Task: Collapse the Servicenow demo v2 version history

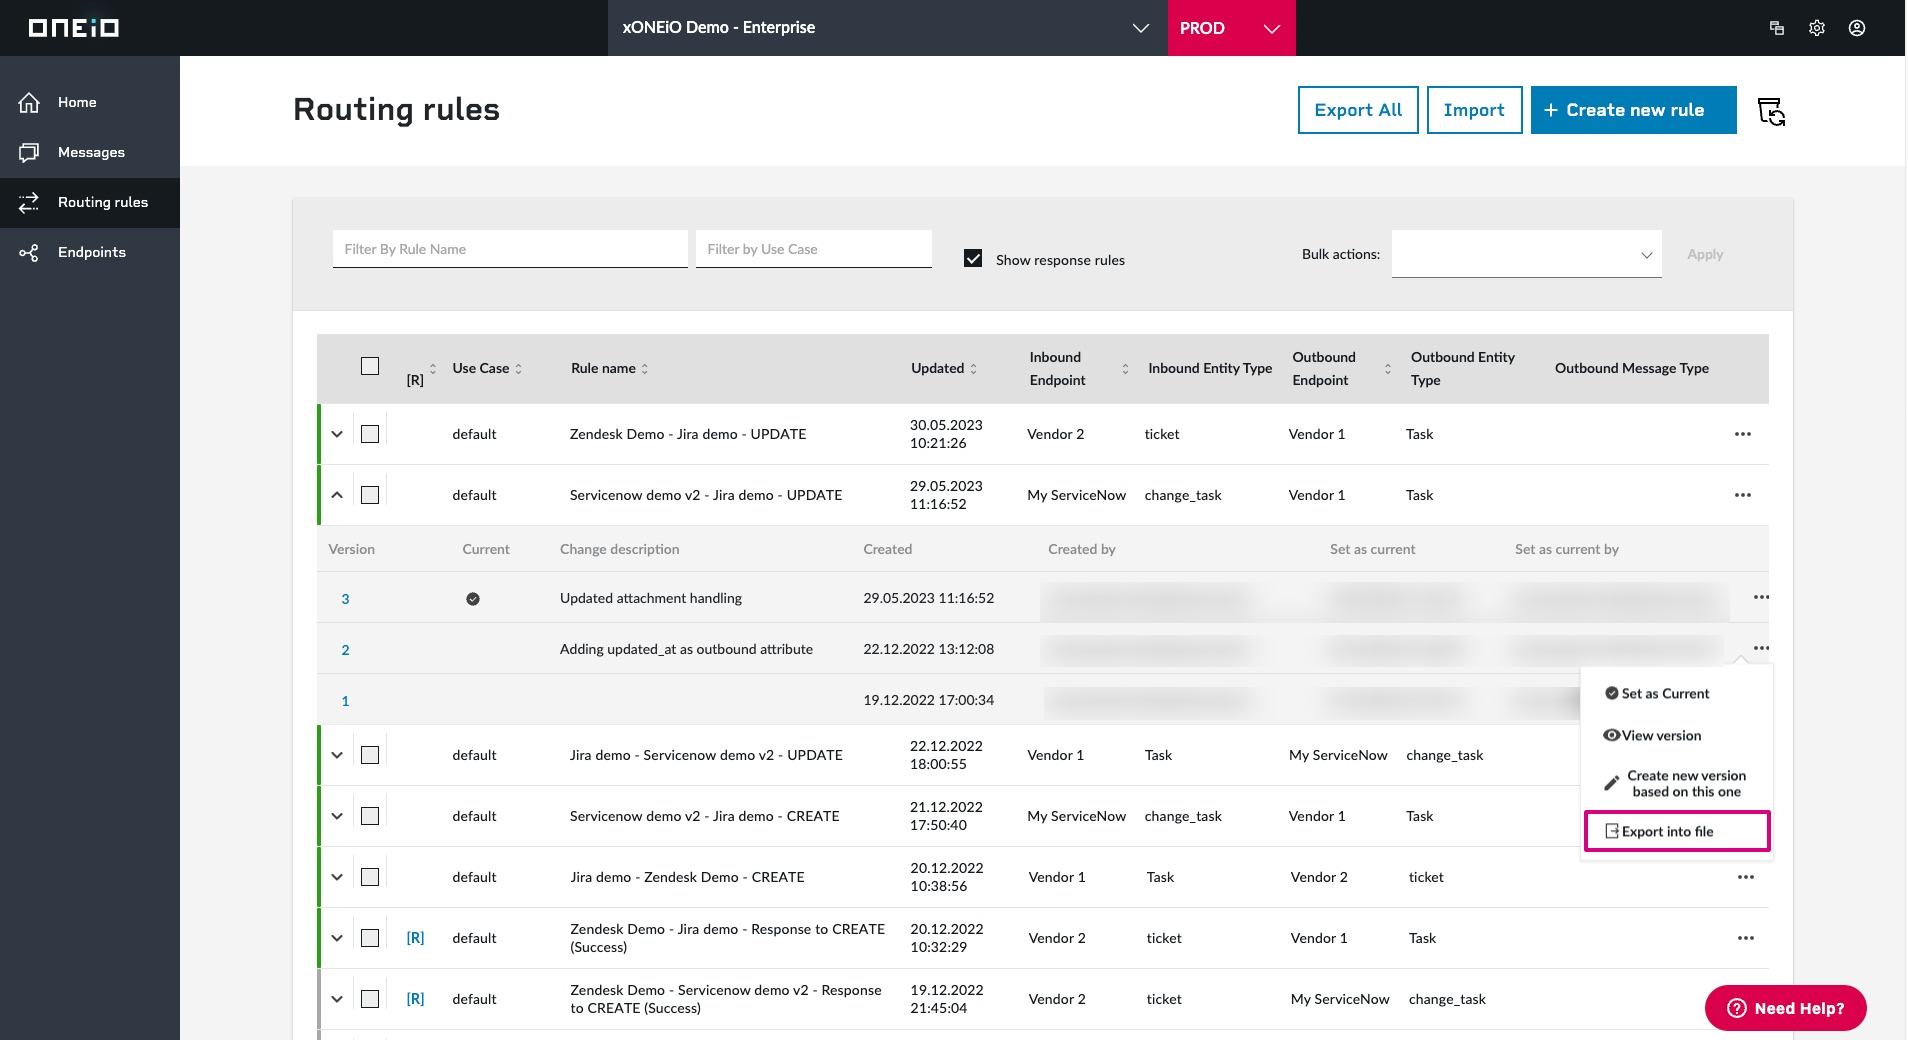Action: (337, 495)
